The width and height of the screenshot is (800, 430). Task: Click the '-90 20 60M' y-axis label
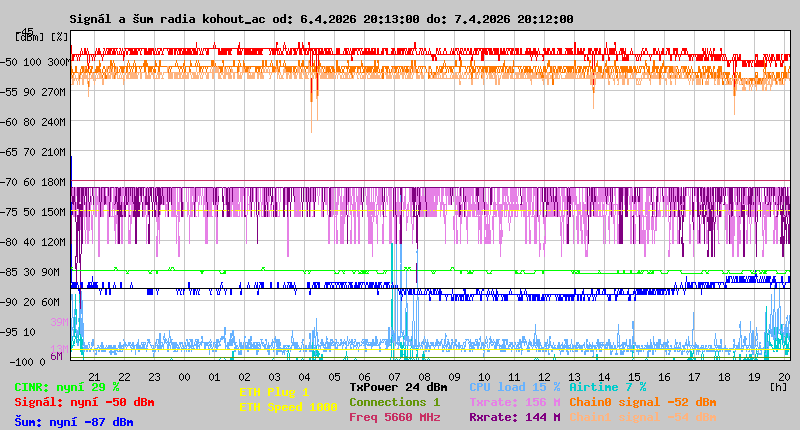pos(31,302)
